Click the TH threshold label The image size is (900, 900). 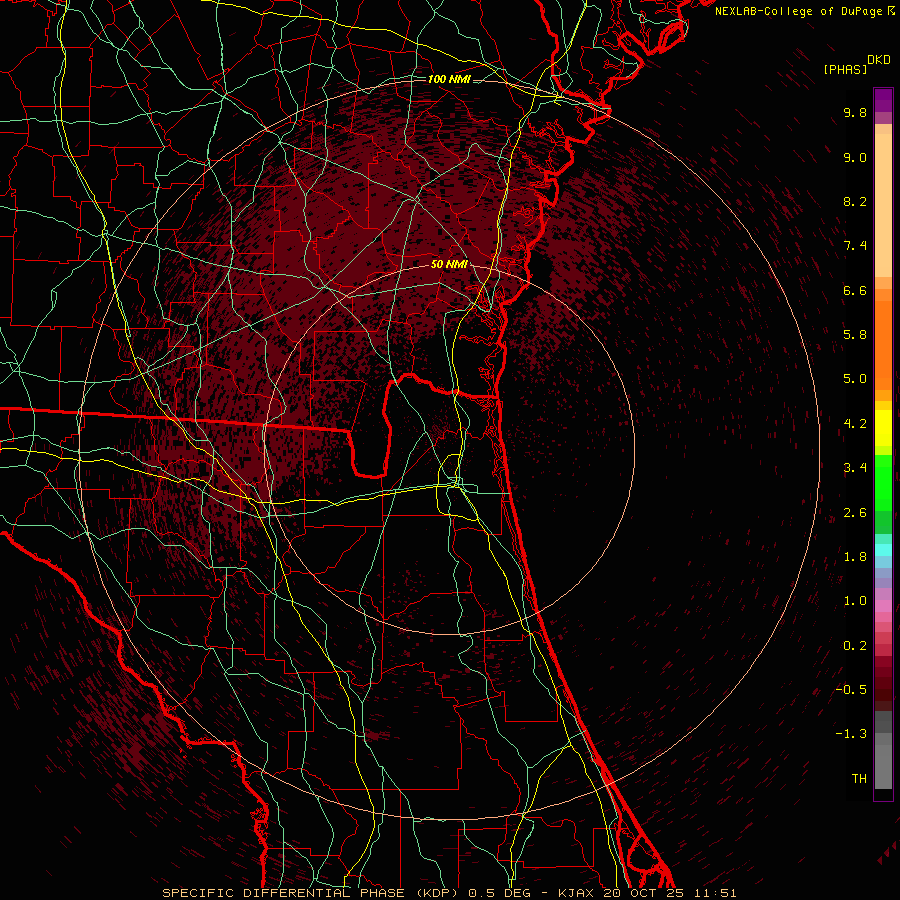point(859,779)
